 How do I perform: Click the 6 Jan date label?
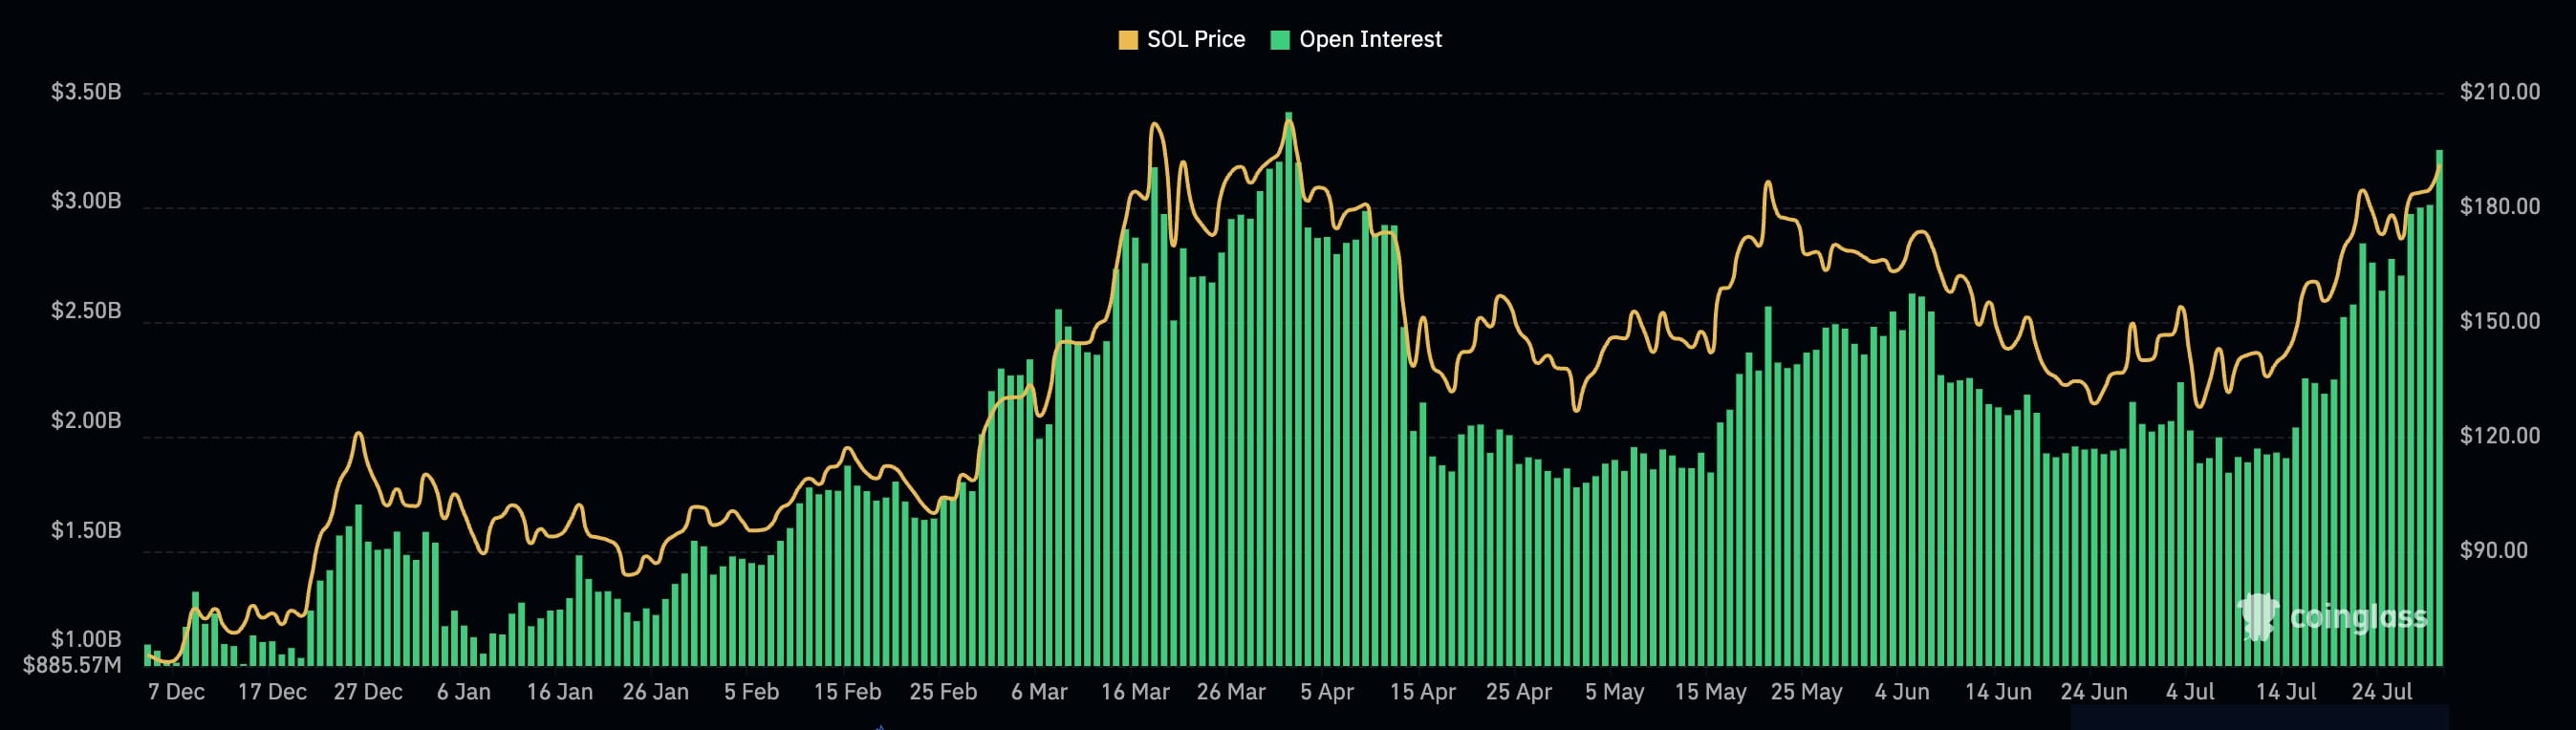pos(464,692)
